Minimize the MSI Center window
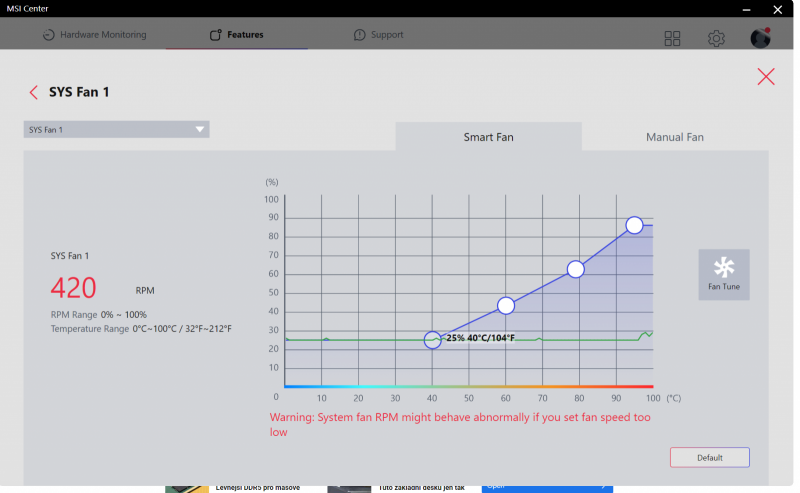 [746, 9]
